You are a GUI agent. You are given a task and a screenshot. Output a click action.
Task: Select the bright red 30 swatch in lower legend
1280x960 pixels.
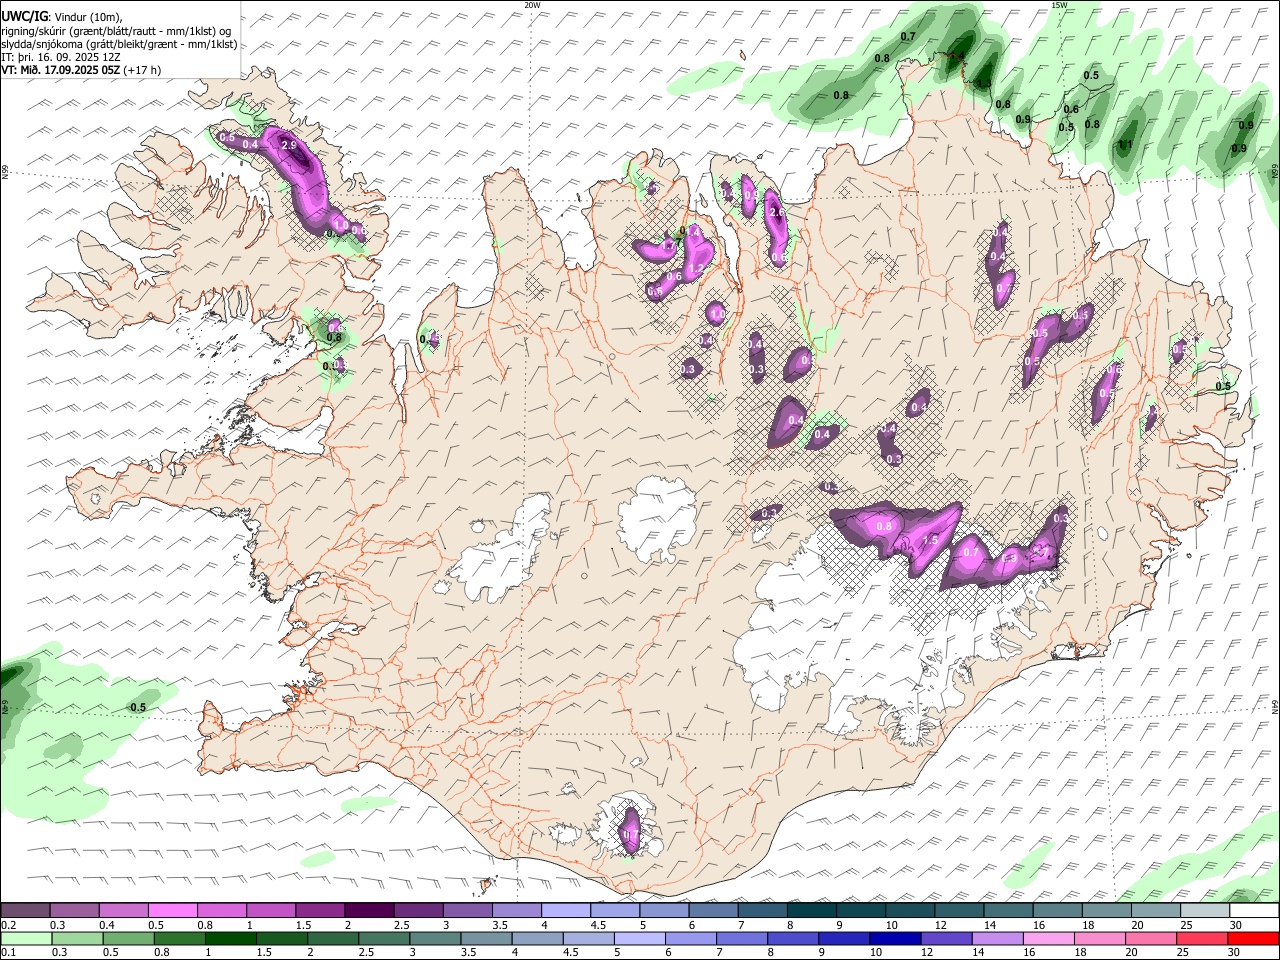[x=1253, y=939]
